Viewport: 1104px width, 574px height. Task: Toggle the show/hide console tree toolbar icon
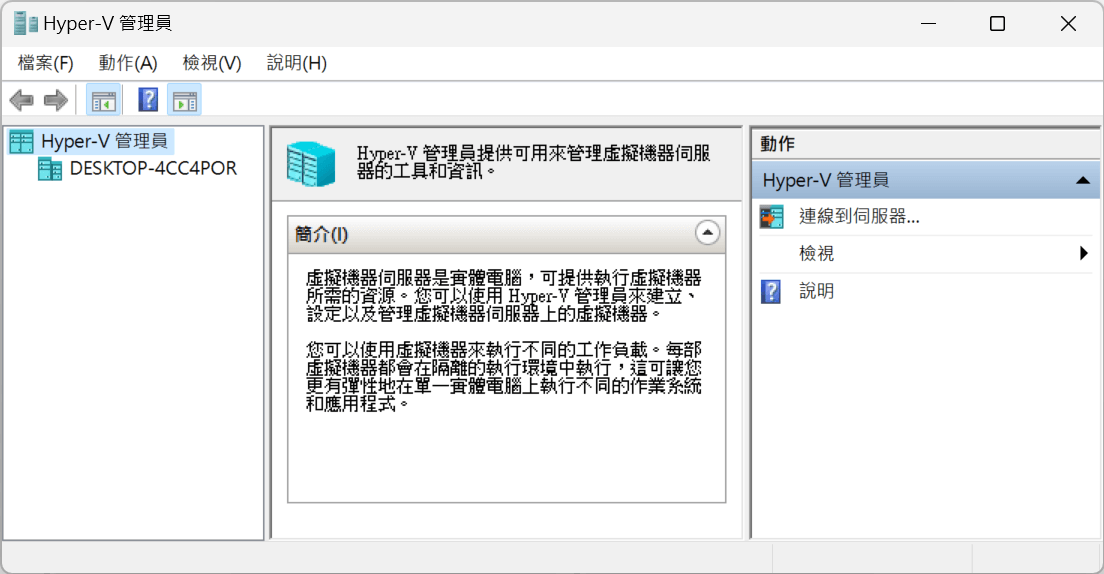point(104,100)
